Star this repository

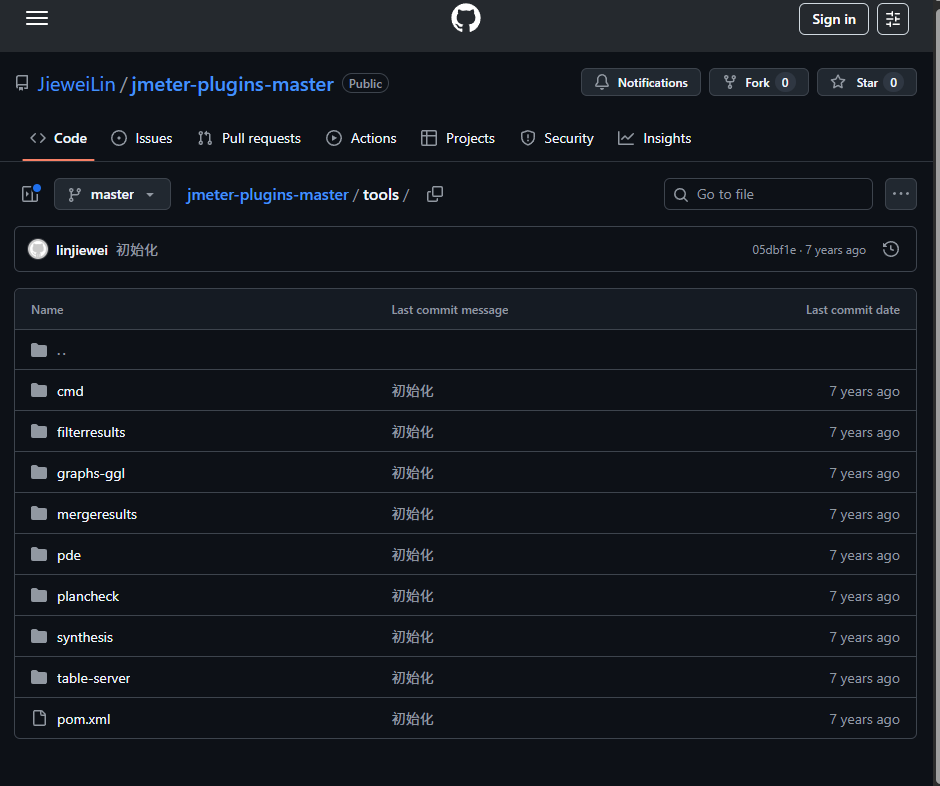click(x=866, y=82)
